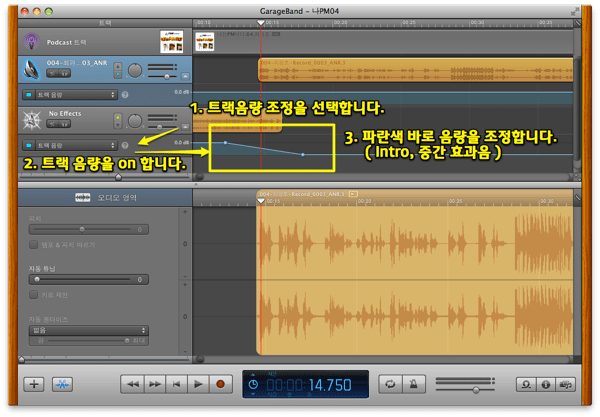This screenshot has width=600, height=417.
Task: Toggle the metronome button
Action: coord(414,384)
